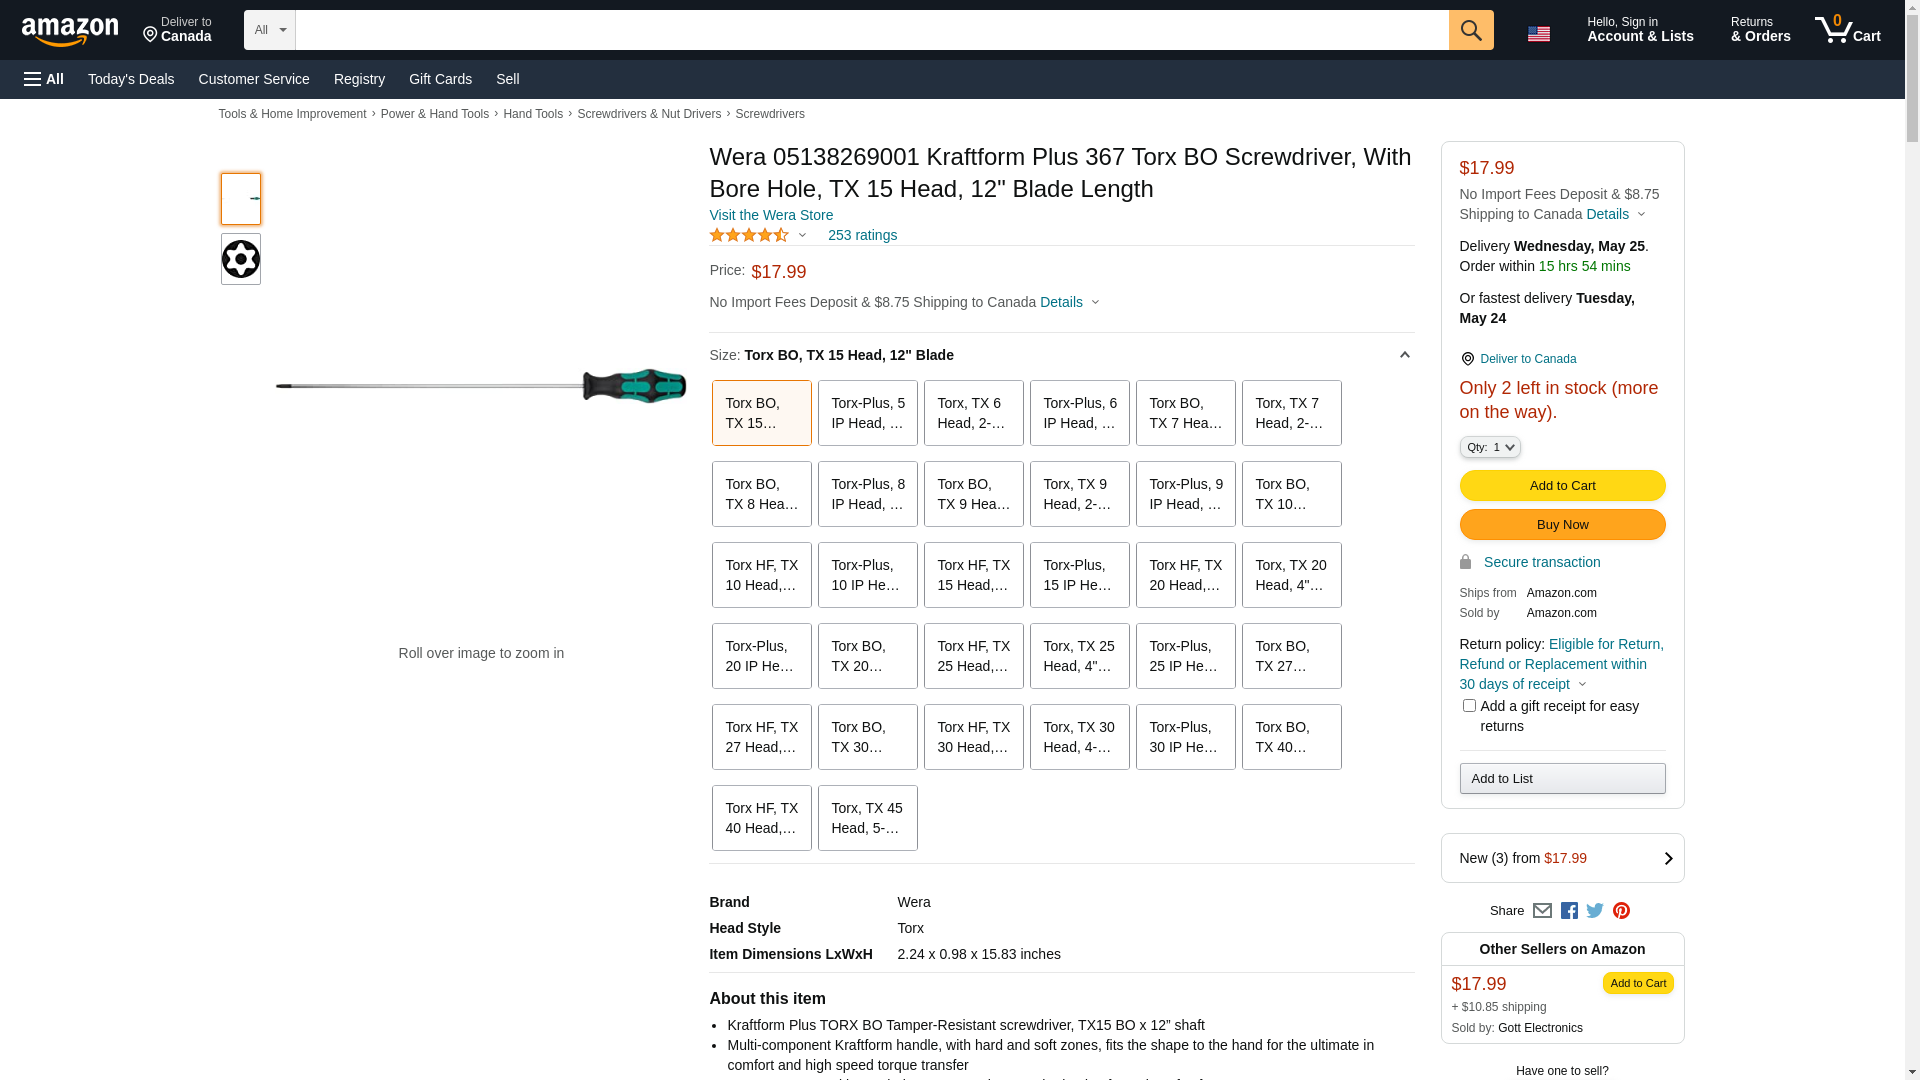
Task: Open Today's Deals in navigation bar
Action: click(x=131, y=79)
